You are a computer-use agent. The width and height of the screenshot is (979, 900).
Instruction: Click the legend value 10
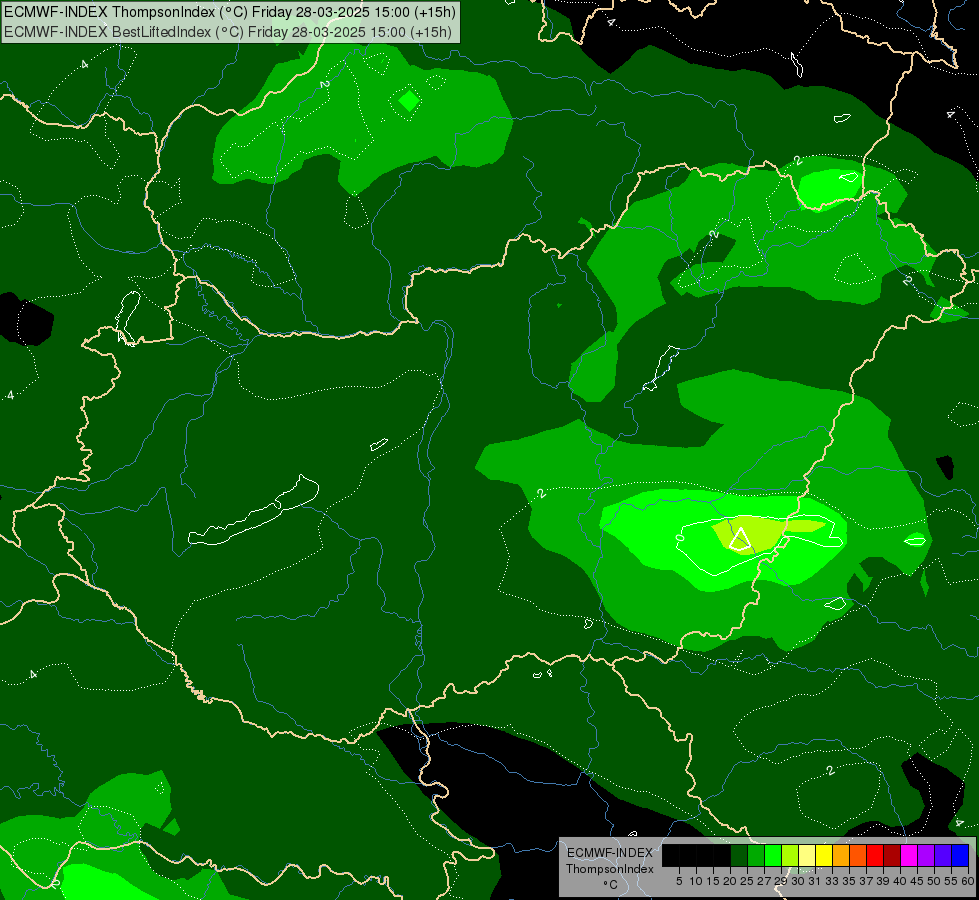pyautogui.click(x=696, y=881)
